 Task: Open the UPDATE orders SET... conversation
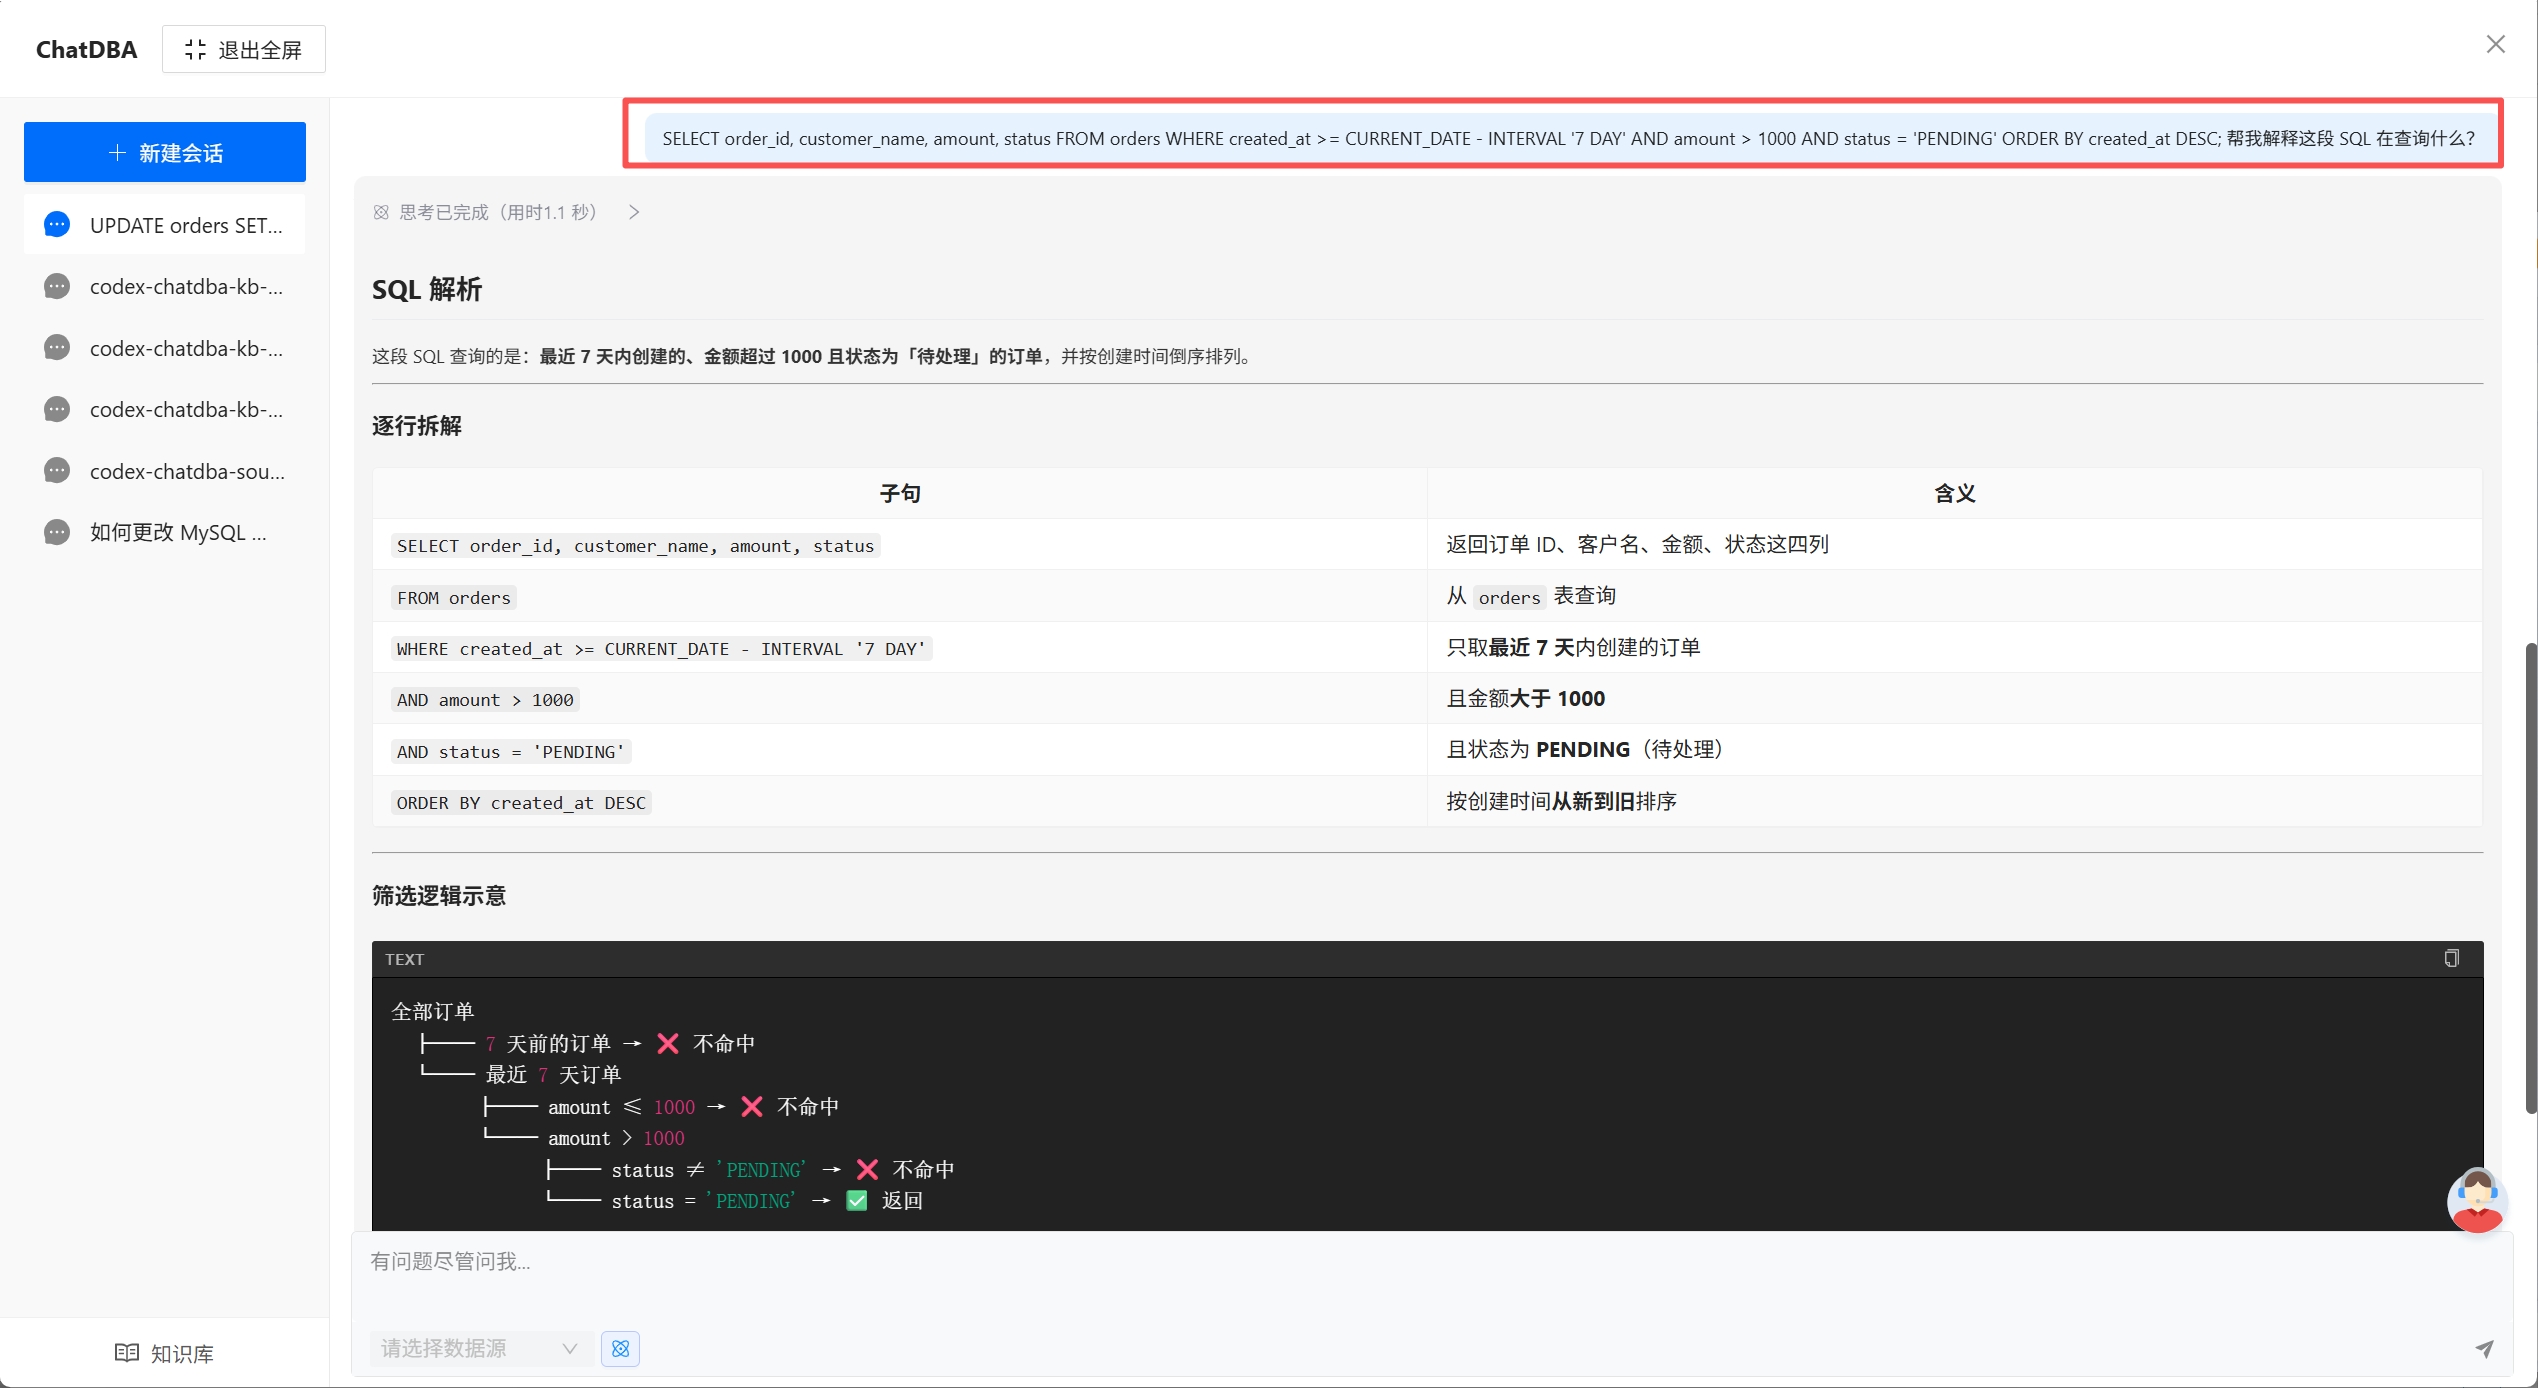(x=165, y=225)
